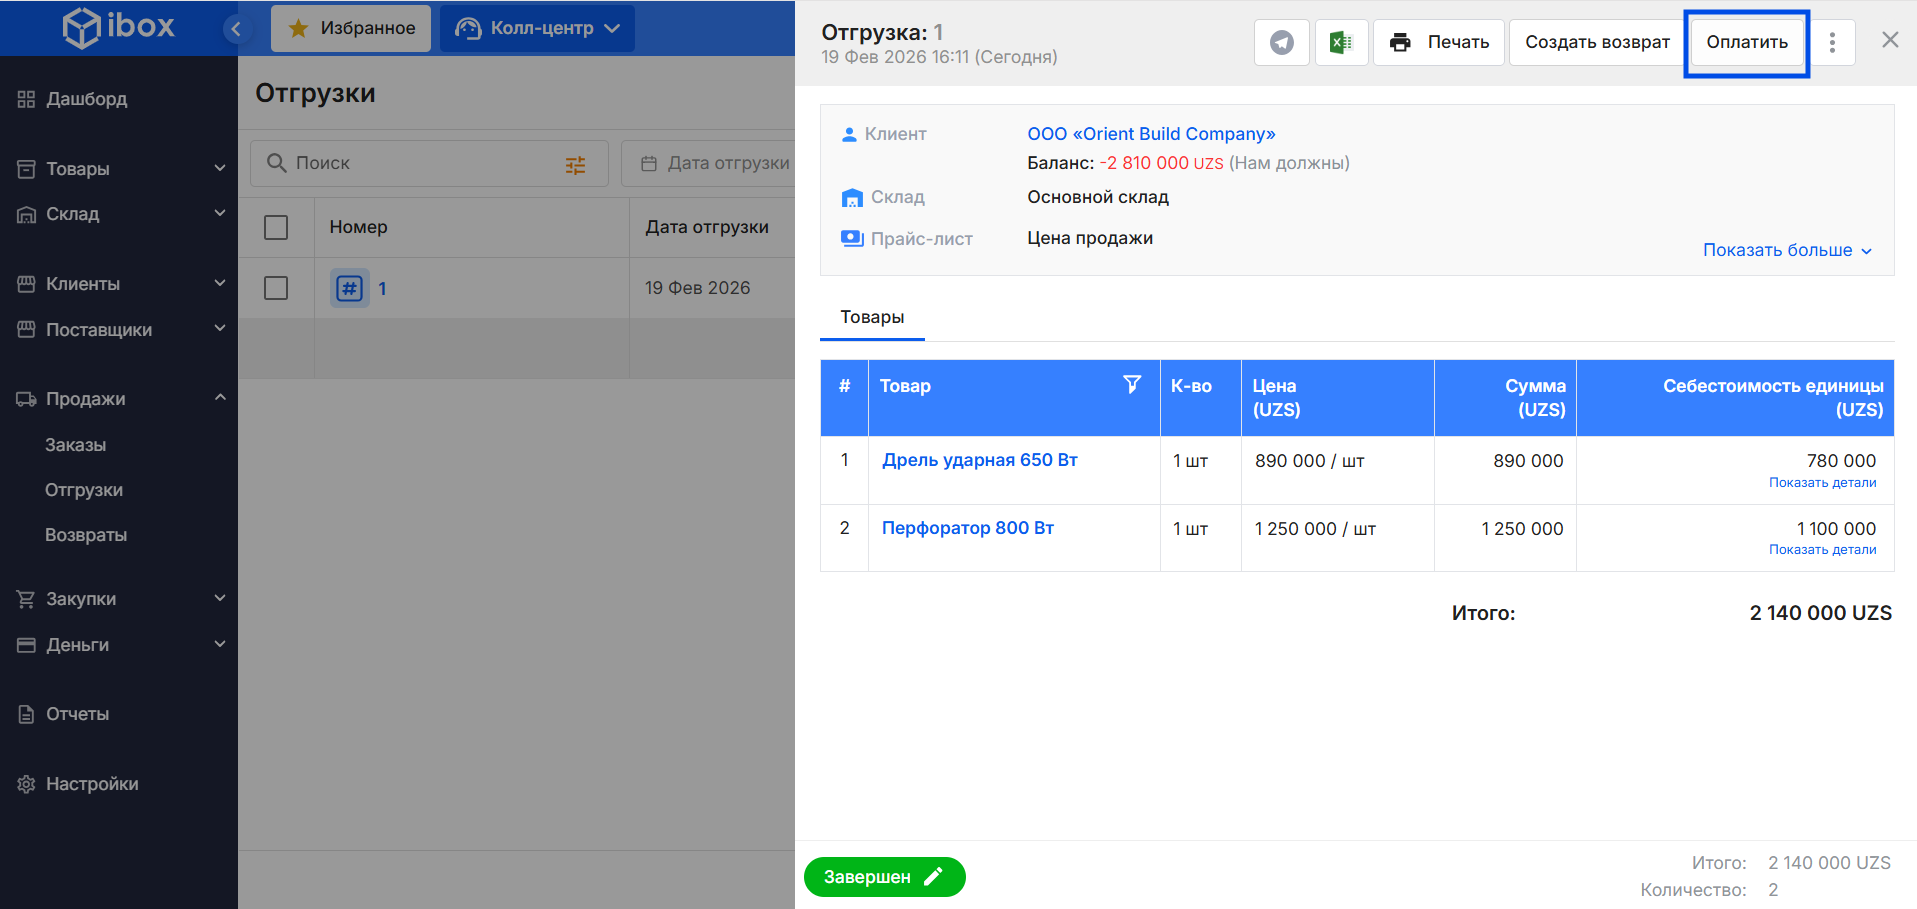
Task: Check the checkbox for shipment row 1
Action: point(276,288)
